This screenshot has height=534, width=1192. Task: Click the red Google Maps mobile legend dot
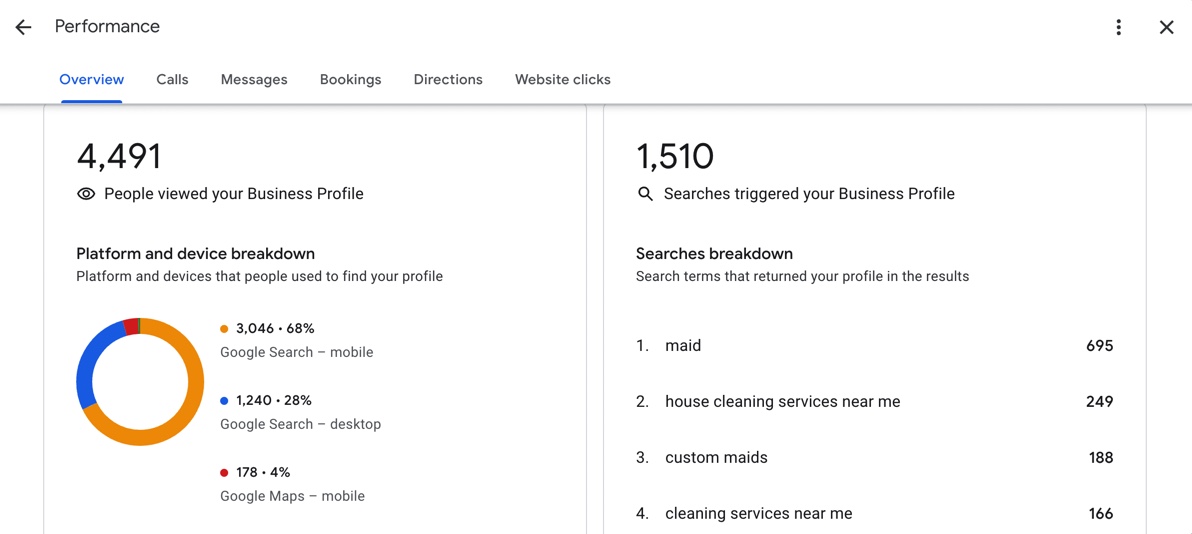[x=224, y=472]
